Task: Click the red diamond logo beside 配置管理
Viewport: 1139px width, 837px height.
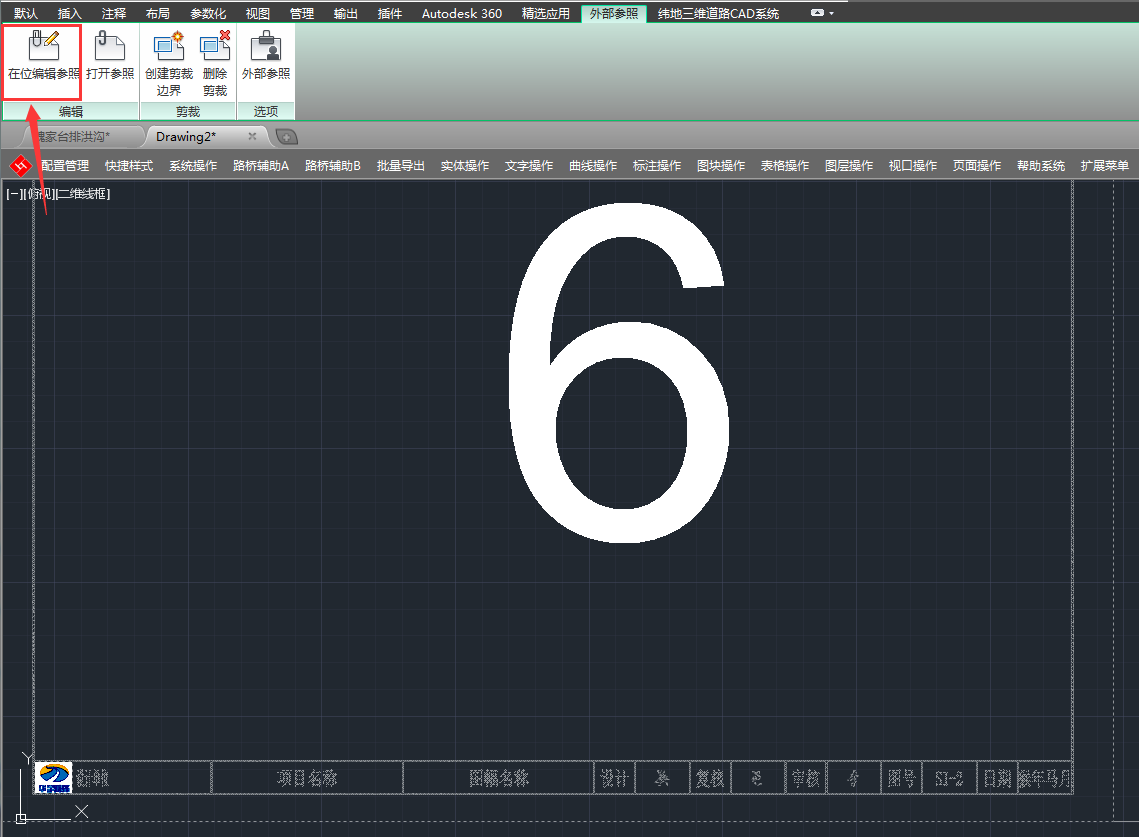Action: click(x=20, y=166)
